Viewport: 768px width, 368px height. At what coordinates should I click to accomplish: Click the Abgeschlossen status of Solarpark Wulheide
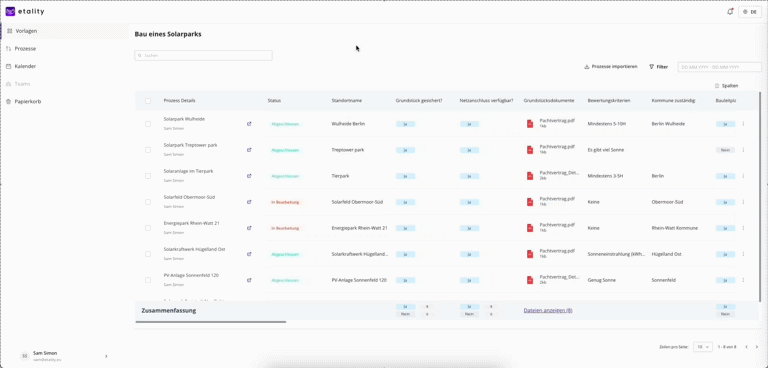click(x=285, y=124)
